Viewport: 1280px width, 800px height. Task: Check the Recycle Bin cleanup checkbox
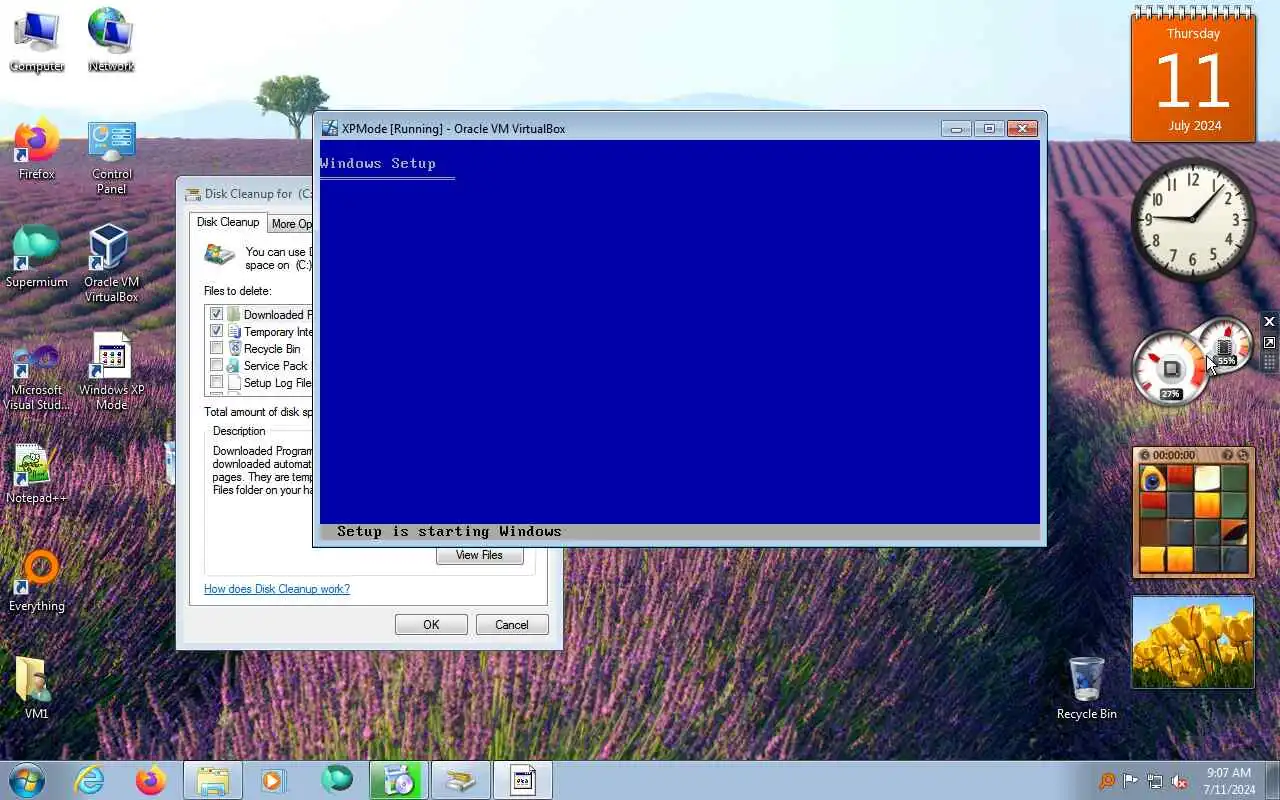[216, 348]
